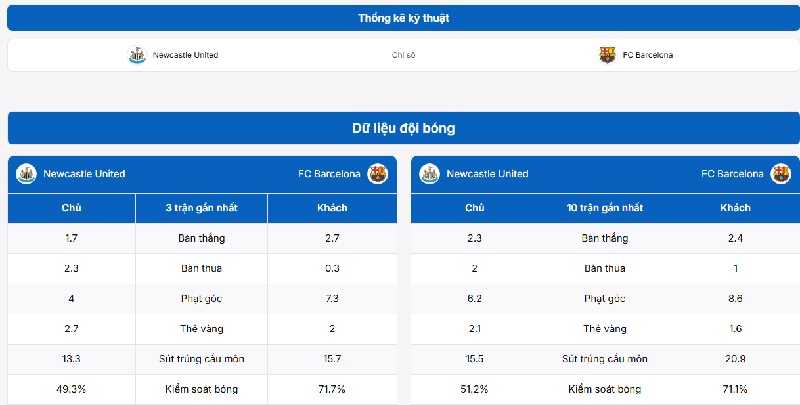The width and height of the screenshot is (800, 405).
Task: Open Newcastle United name link in Chỉ số row
Action: 186,55
